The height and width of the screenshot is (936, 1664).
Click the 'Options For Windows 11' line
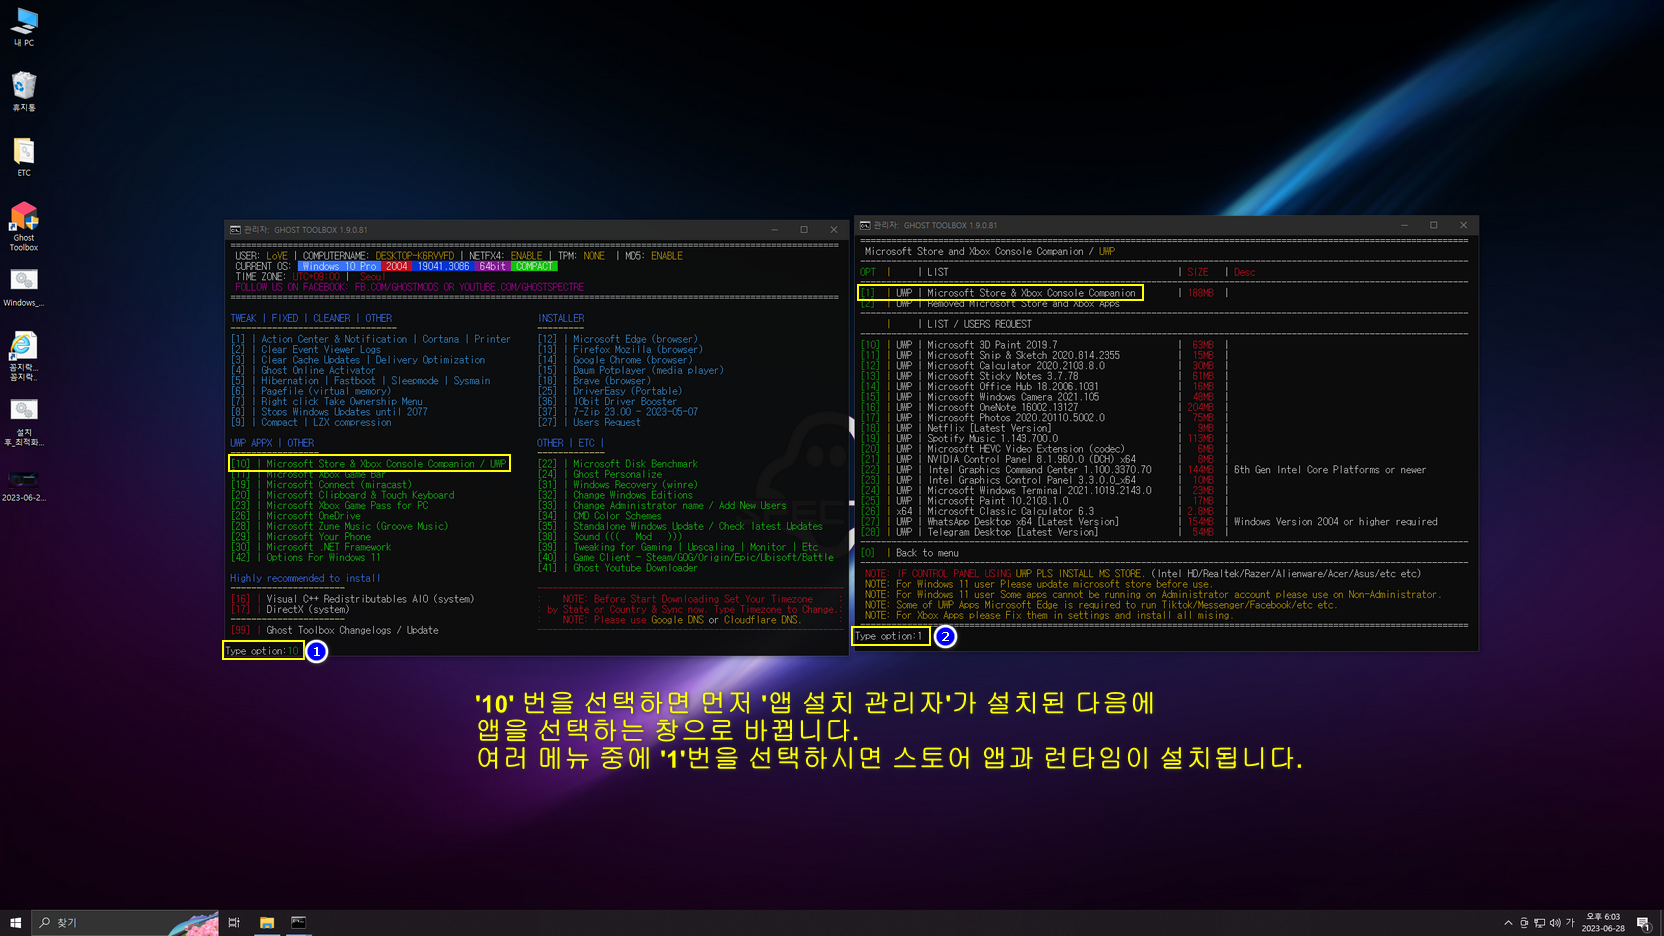pyautogui.click(x=306, y=557)
